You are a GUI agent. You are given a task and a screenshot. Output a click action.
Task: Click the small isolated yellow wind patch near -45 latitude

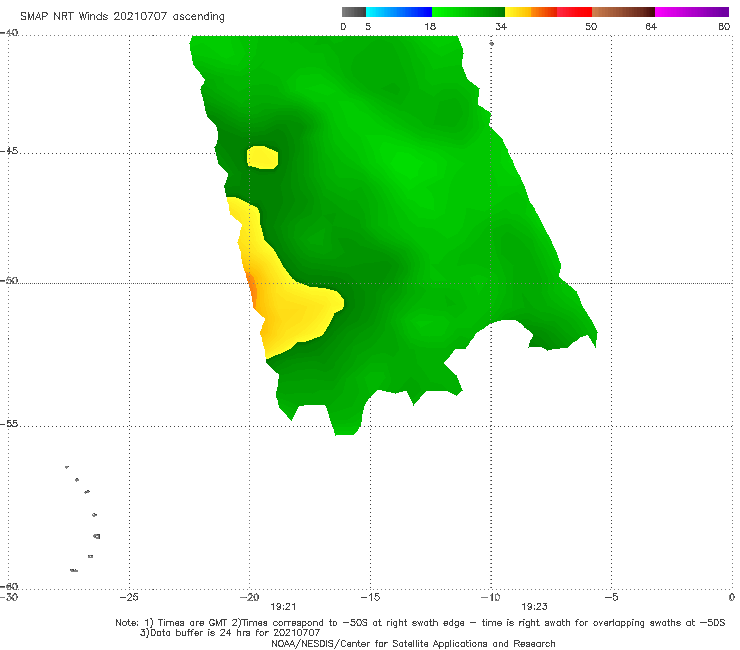(262, 157)
